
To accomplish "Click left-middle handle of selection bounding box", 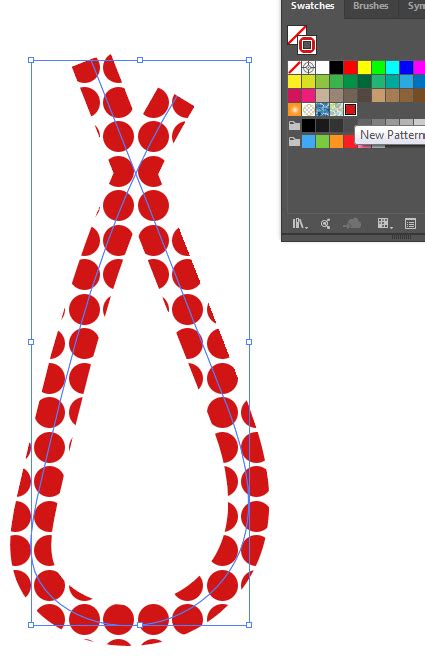I will tap(31, 342).
